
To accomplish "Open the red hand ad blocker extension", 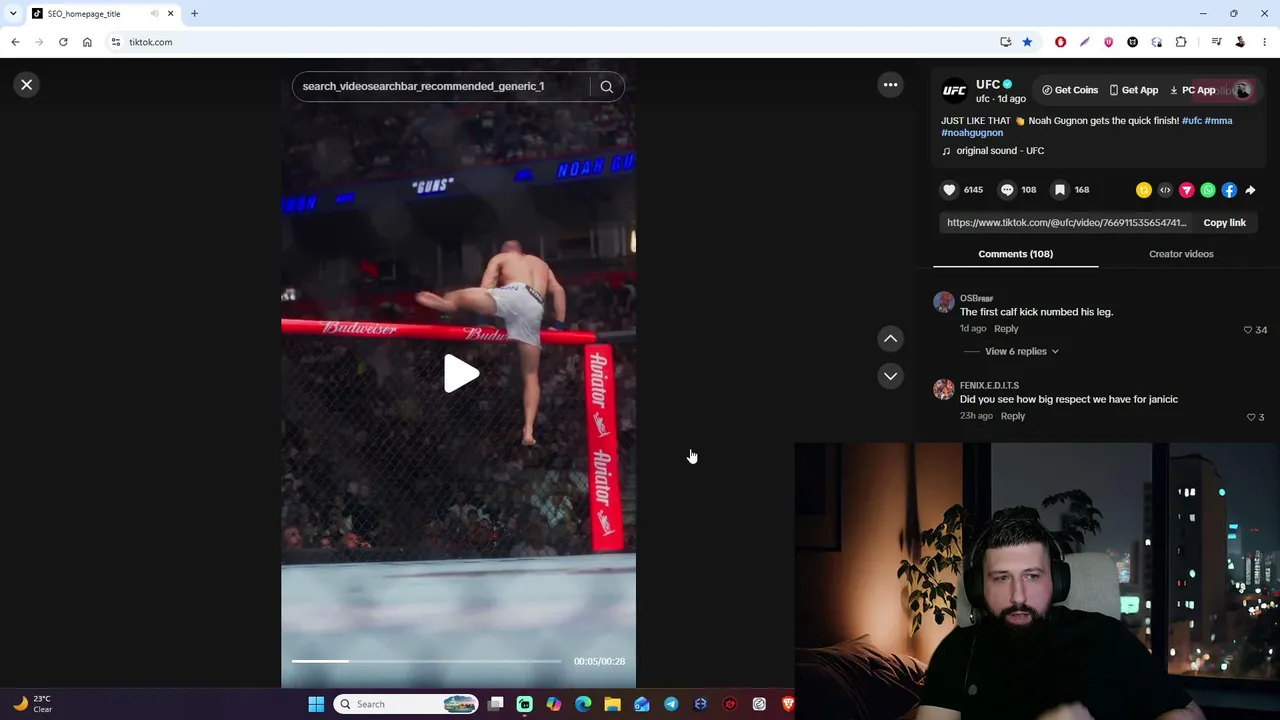I will 1060,42.
